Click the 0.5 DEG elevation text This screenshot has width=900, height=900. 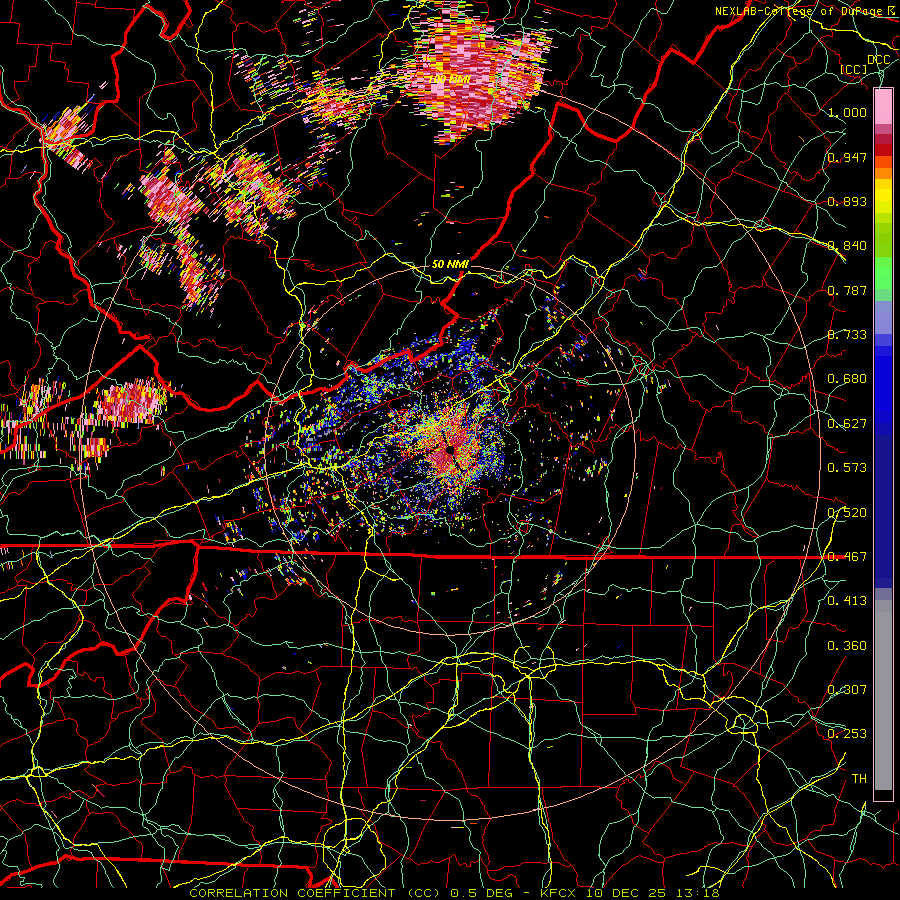point(481,893)
